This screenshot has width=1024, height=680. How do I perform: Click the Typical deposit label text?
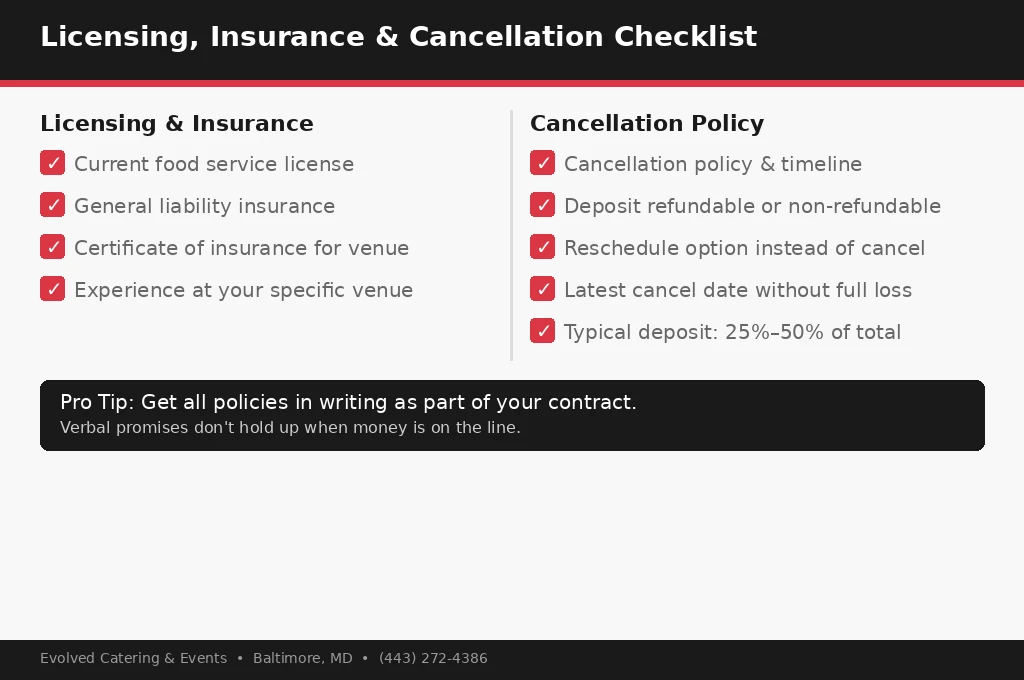(733, 332)
